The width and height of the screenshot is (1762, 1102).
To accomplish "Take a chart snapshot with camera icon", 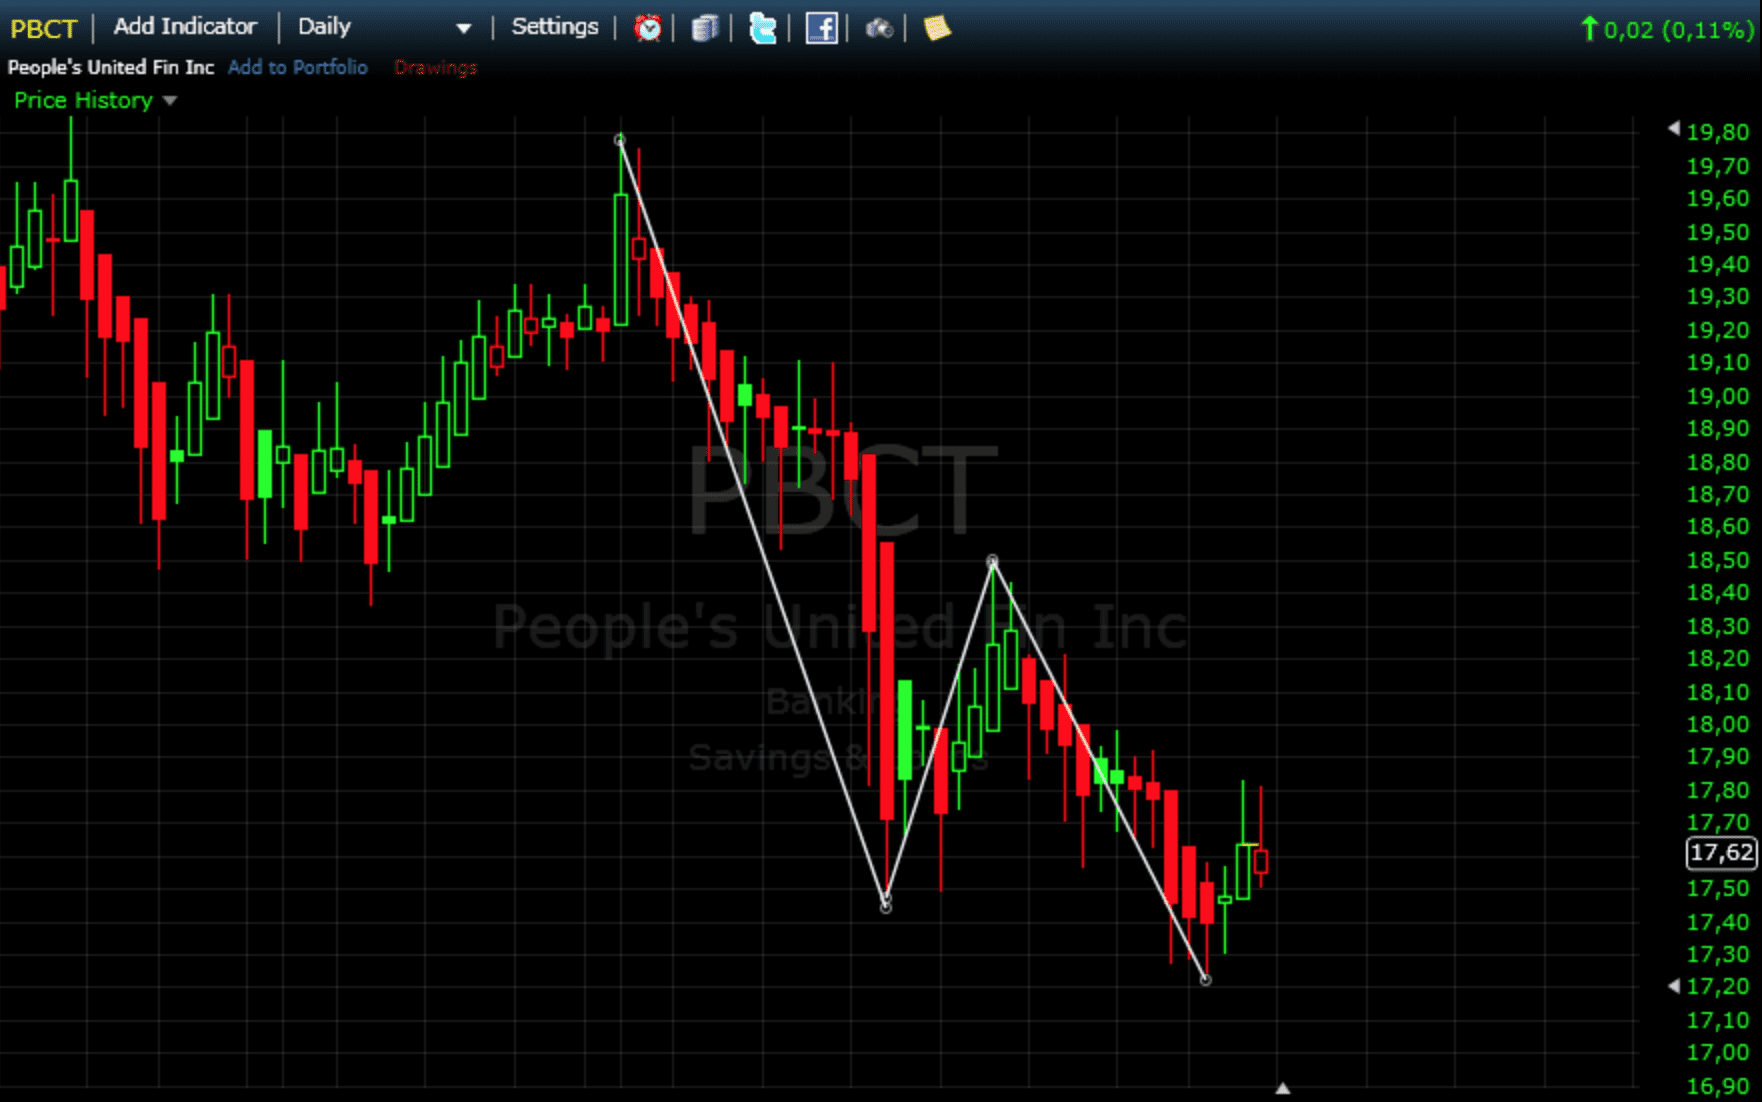I will point(879,28).
